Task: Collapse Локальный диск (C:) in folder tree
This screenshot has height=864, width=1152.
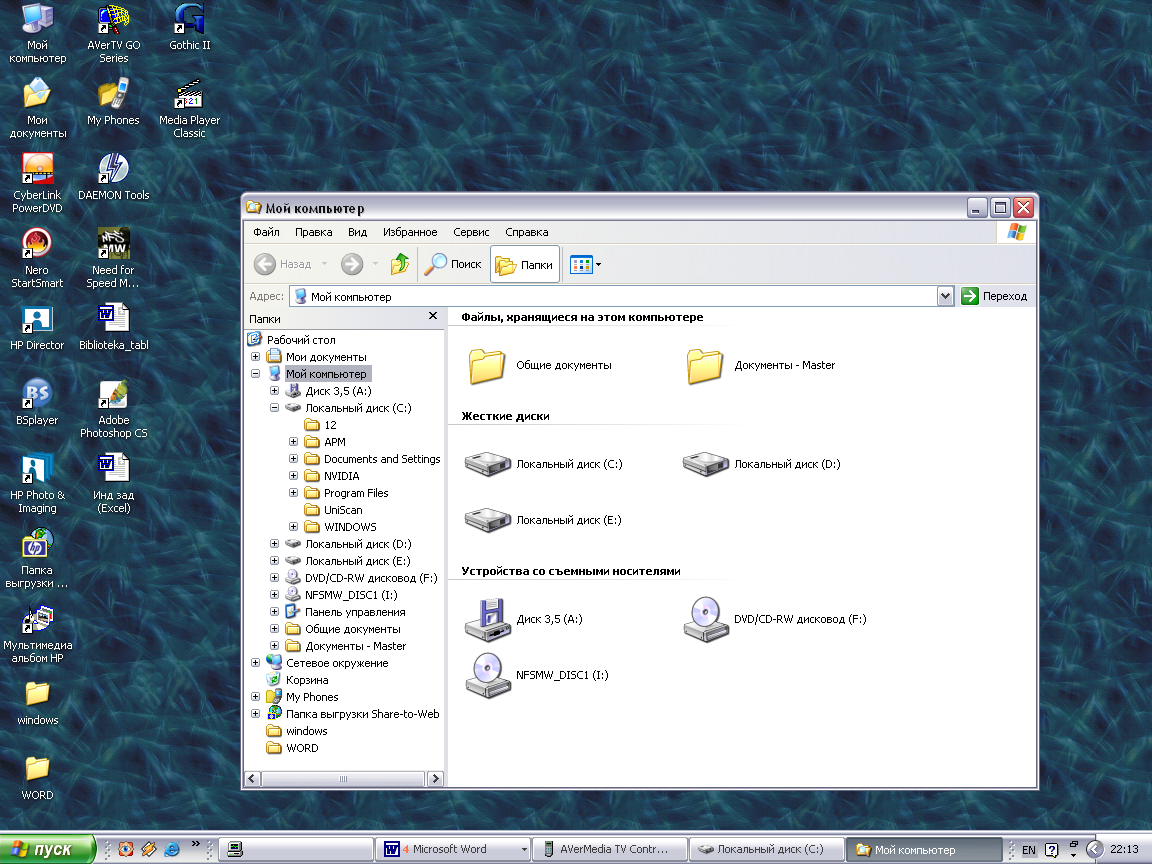Action: 274,407
